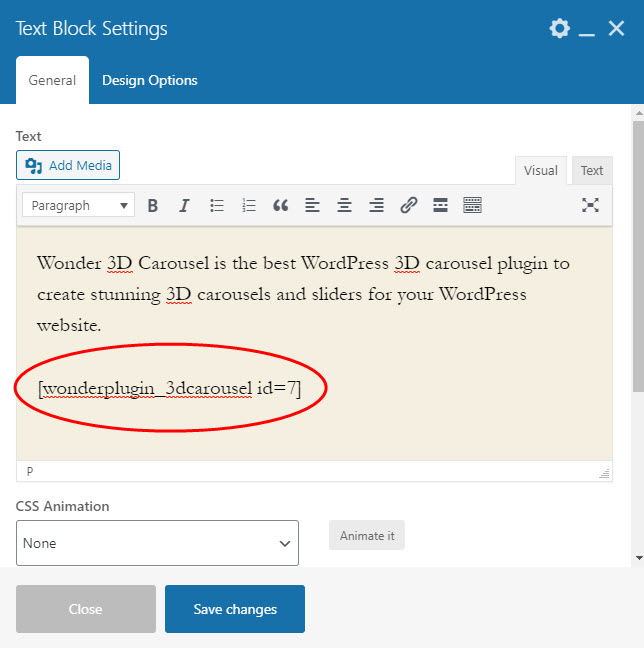Image resolution: width=644 pixels, height=648 pixels.
Task: Insert the Read More tag
Action: tap(440, 205)
